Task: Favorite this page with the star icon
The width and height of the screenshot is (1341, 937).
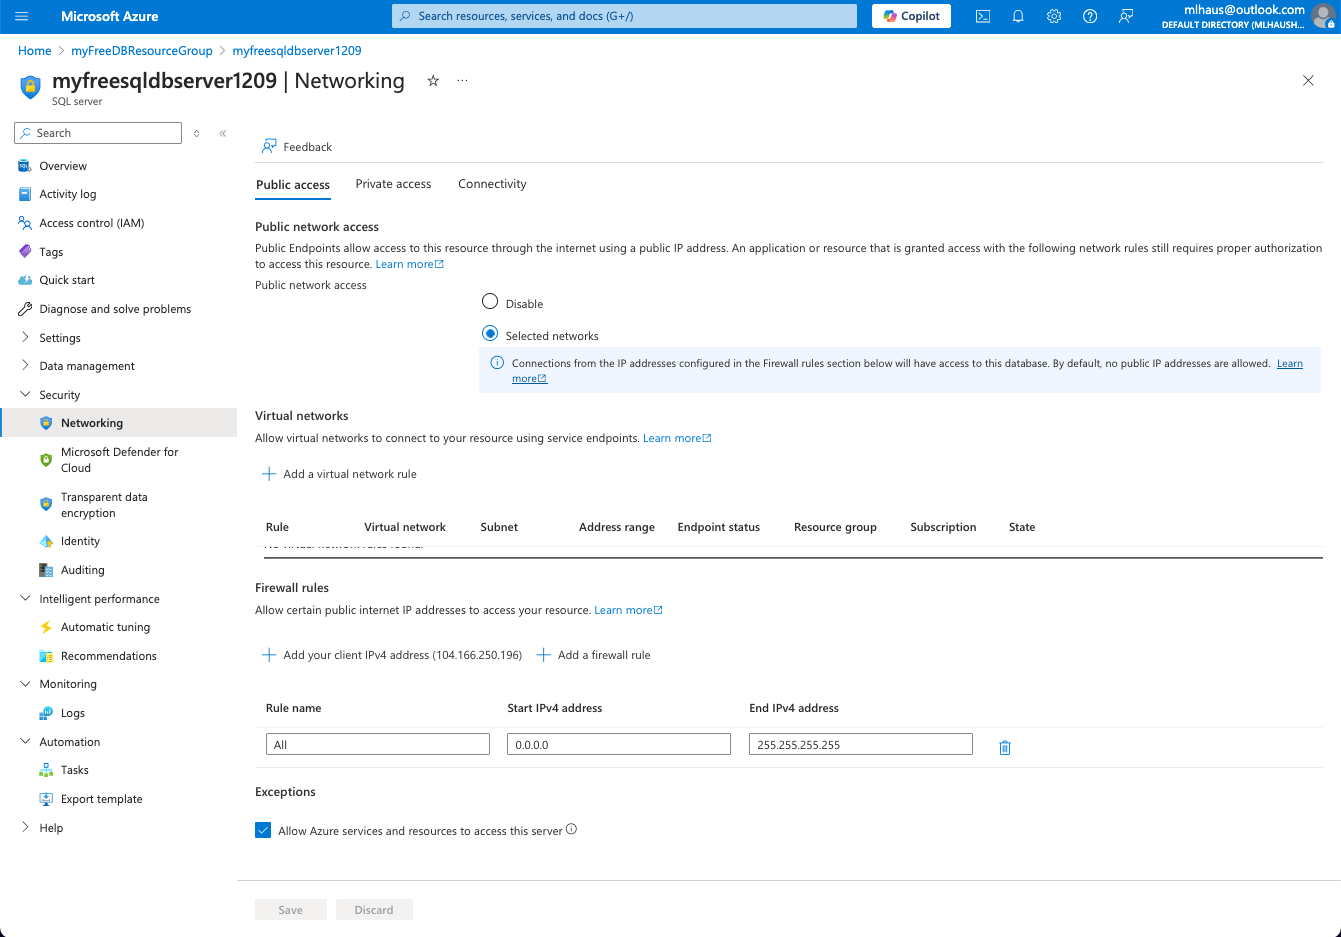Action: coord(433,81)
